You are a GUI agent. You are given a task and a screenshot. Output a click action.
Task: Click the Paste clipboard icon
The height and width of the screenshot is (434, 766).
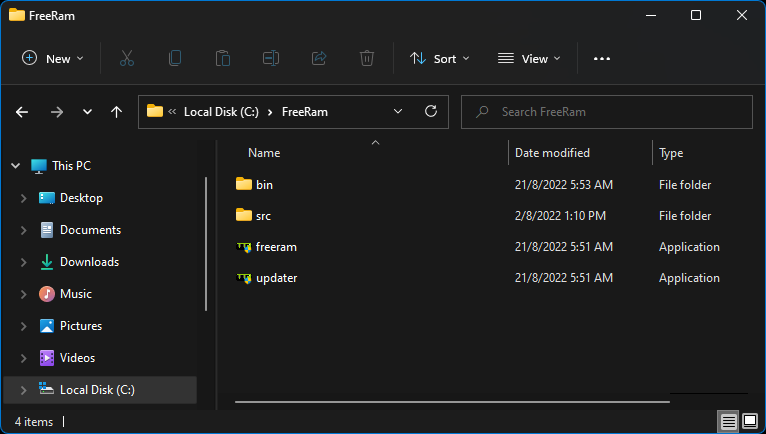coord(223,59)
